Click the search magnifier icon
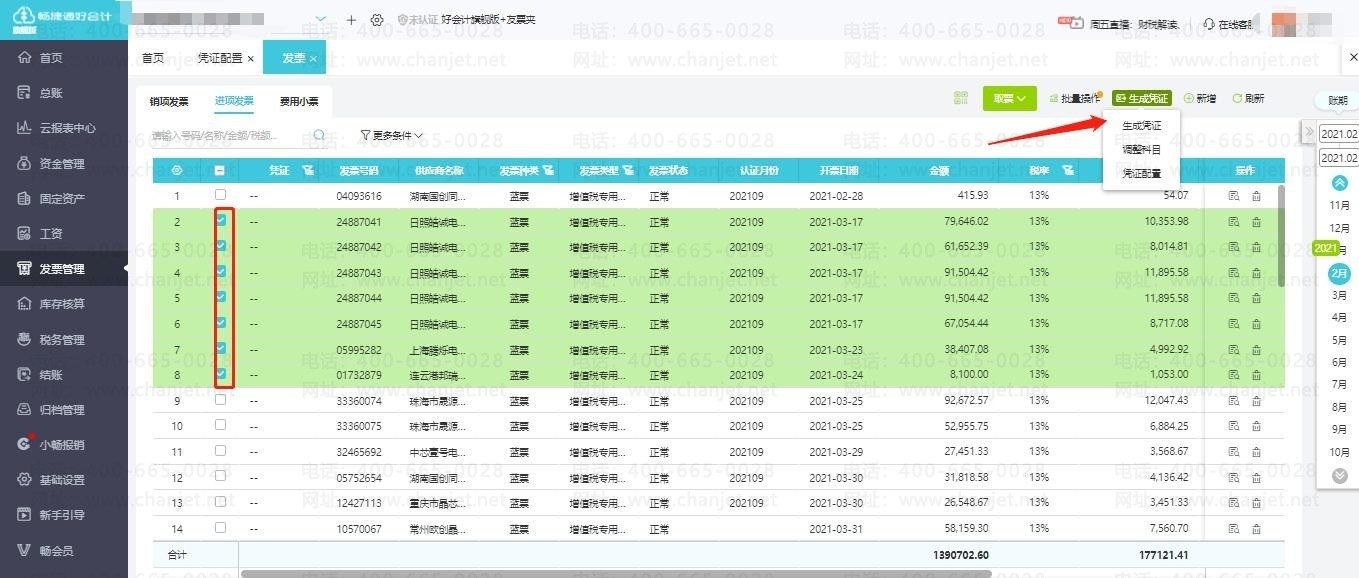The image size is (1359, 578). click(319, 135)
